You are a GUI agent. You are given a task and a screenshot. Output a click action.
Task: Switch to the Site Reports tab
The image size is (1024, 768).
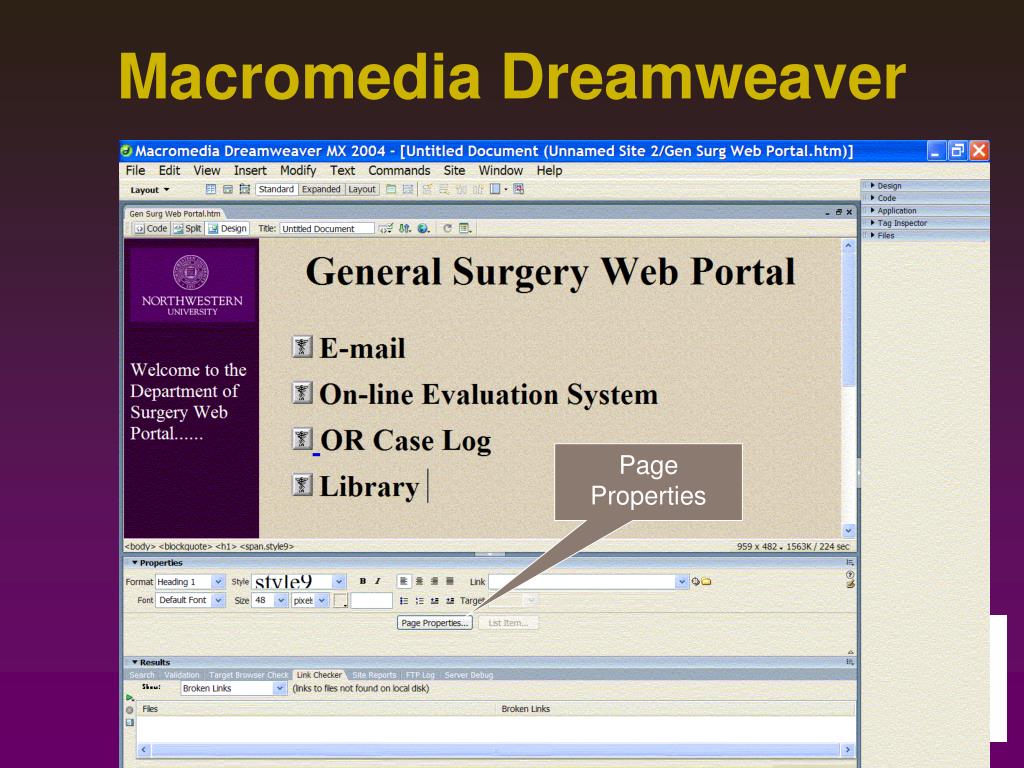click(x=374, y=675)
